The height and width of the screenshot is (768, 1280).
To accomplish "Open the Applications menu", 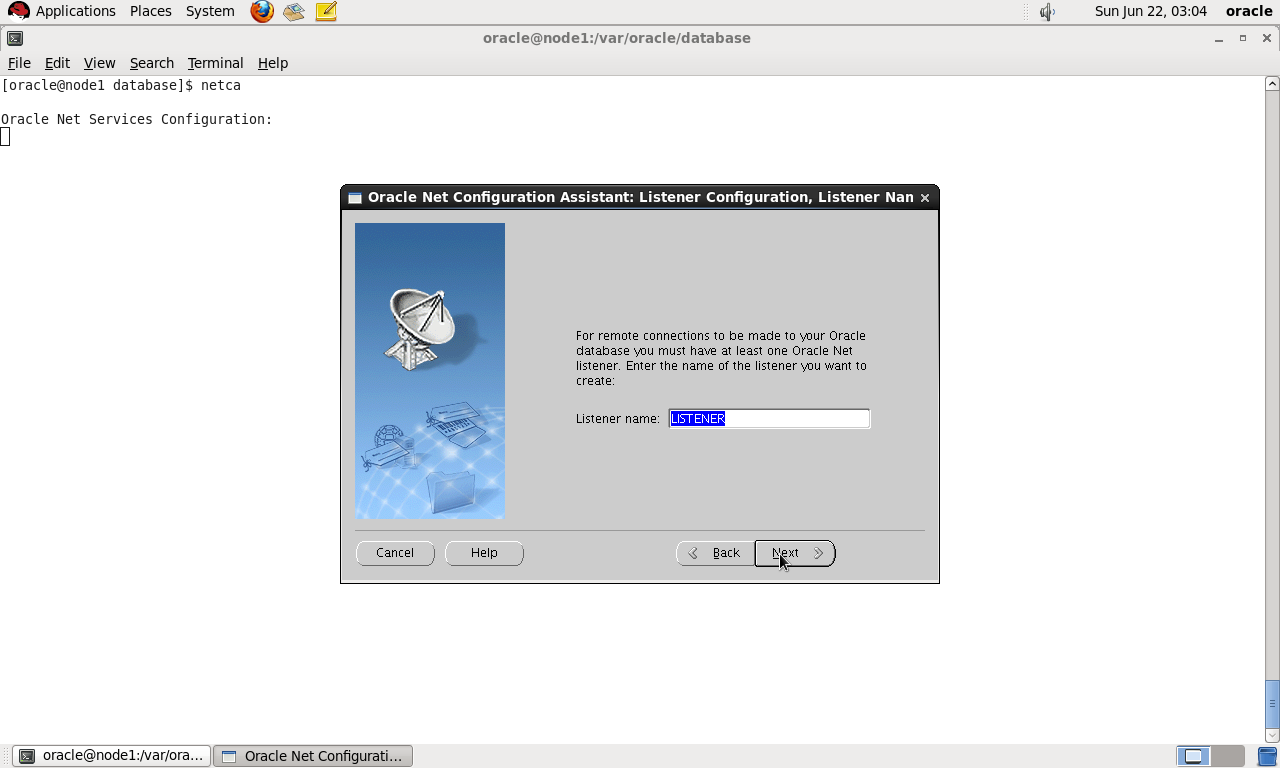I will point(76,11).
